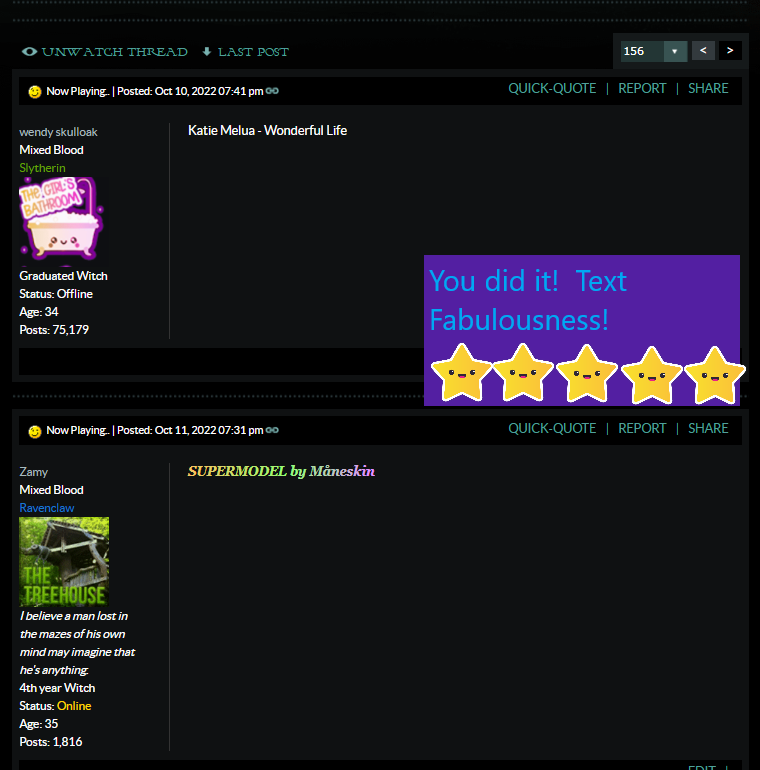Click the Ravenclaw house link
This screenshot has width=760, height=770.
(47, 508)
